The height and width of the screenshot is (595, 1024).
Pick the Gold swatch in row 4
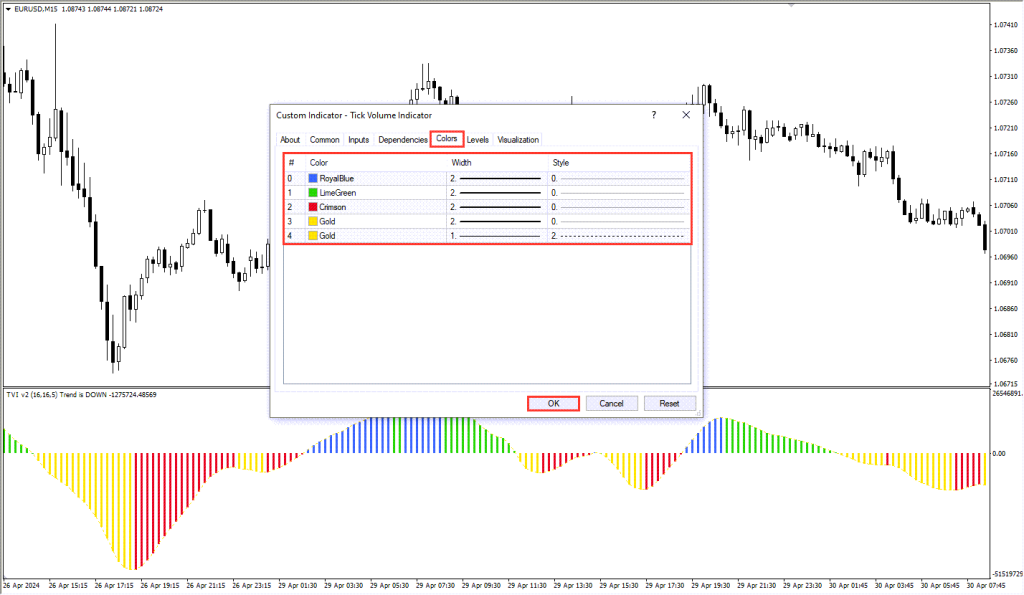[313, 236]
